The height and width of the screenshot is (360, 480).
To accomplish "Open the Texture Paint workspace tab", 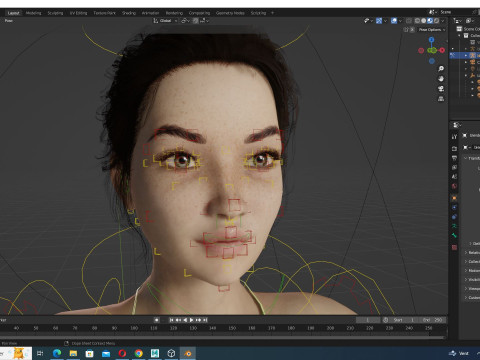I will point(104,13).
